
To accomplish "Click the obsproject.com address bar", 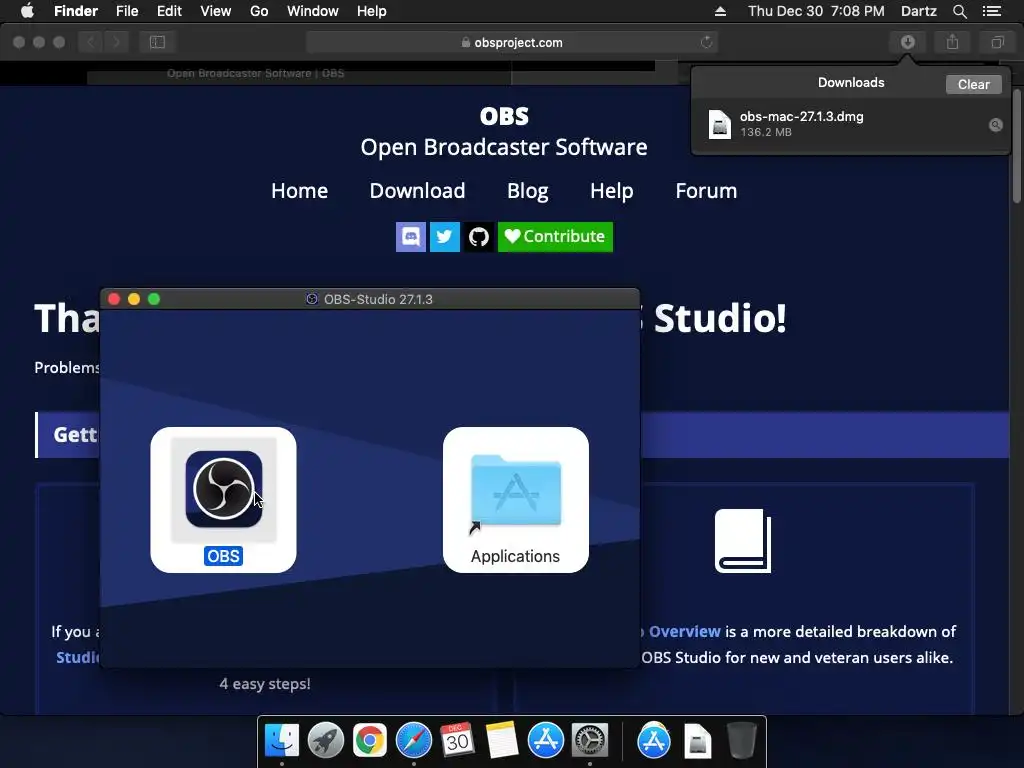I will tap(513, 42).
